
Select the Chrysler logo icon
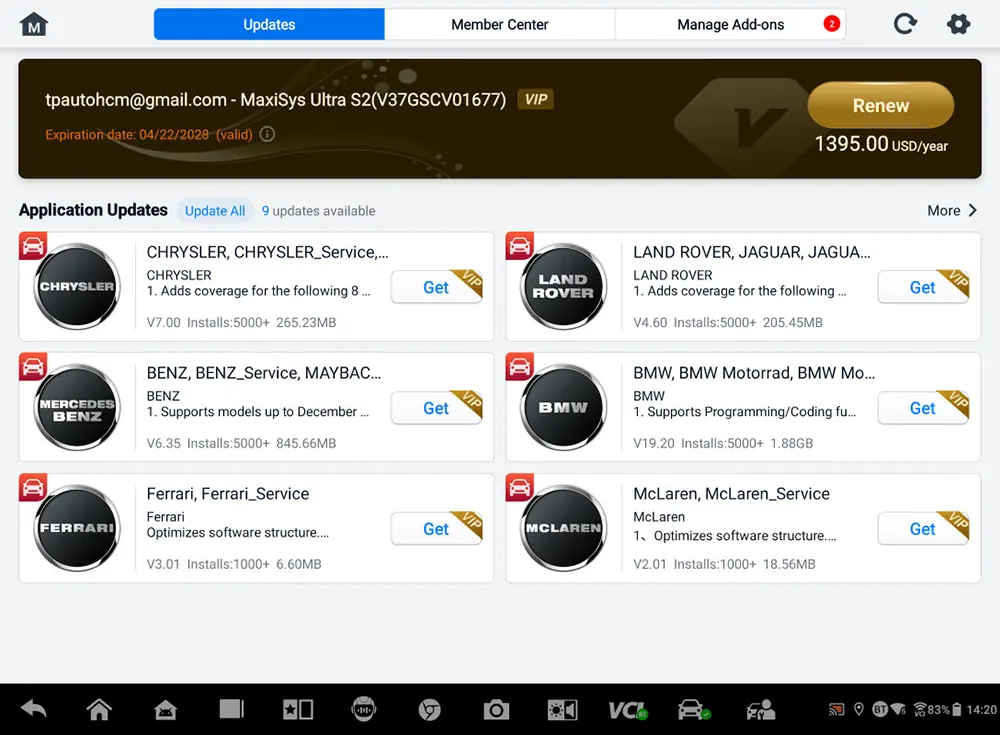coord(77,286)
